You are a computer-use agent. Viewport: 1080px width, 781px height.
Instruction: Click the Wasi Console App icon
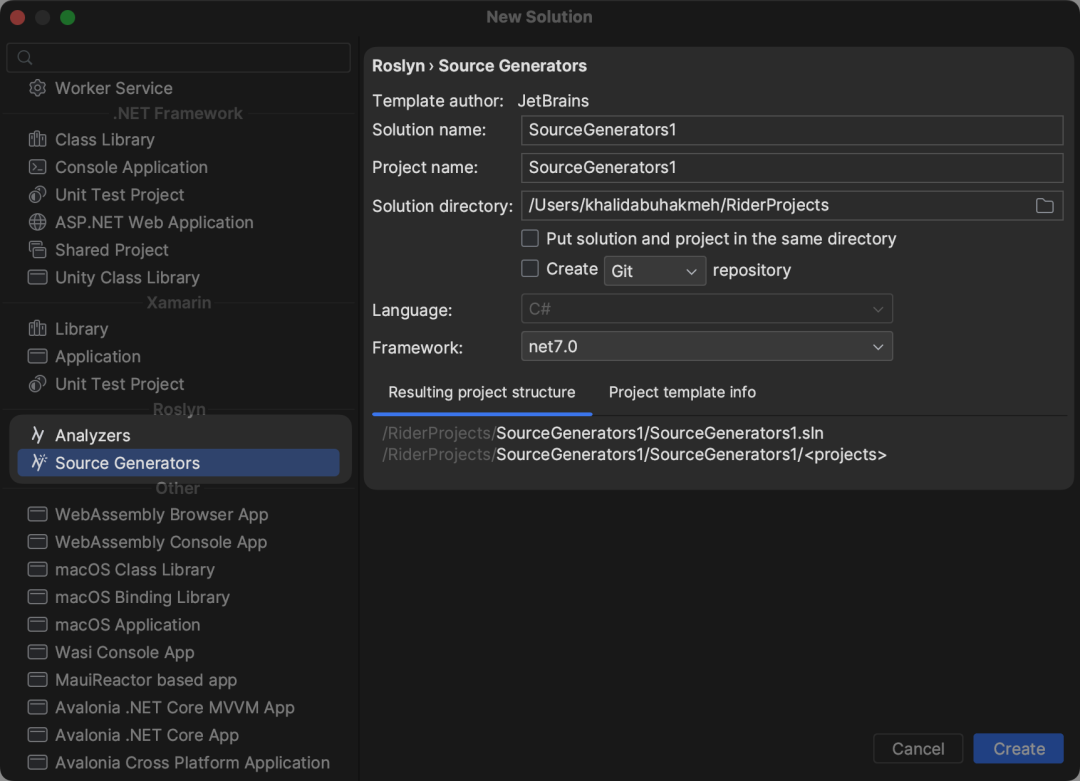pyautogui.click(x=37, y=652)
